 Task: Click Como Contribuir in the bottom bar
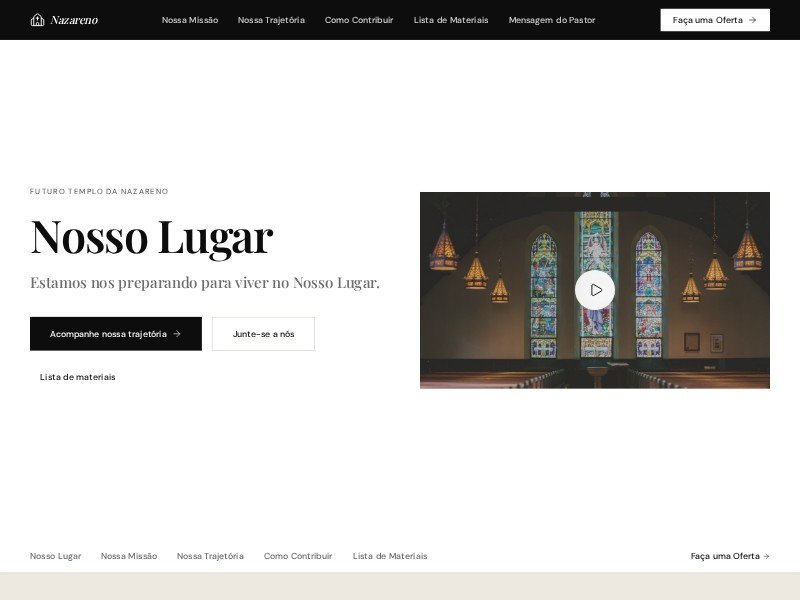click(298, 556)
